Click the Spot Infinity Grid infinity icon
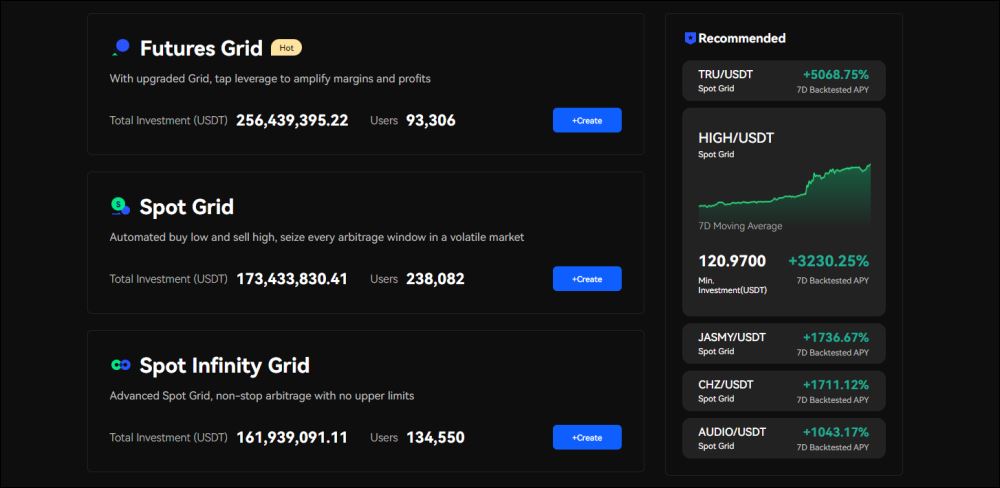 [120, 365]
